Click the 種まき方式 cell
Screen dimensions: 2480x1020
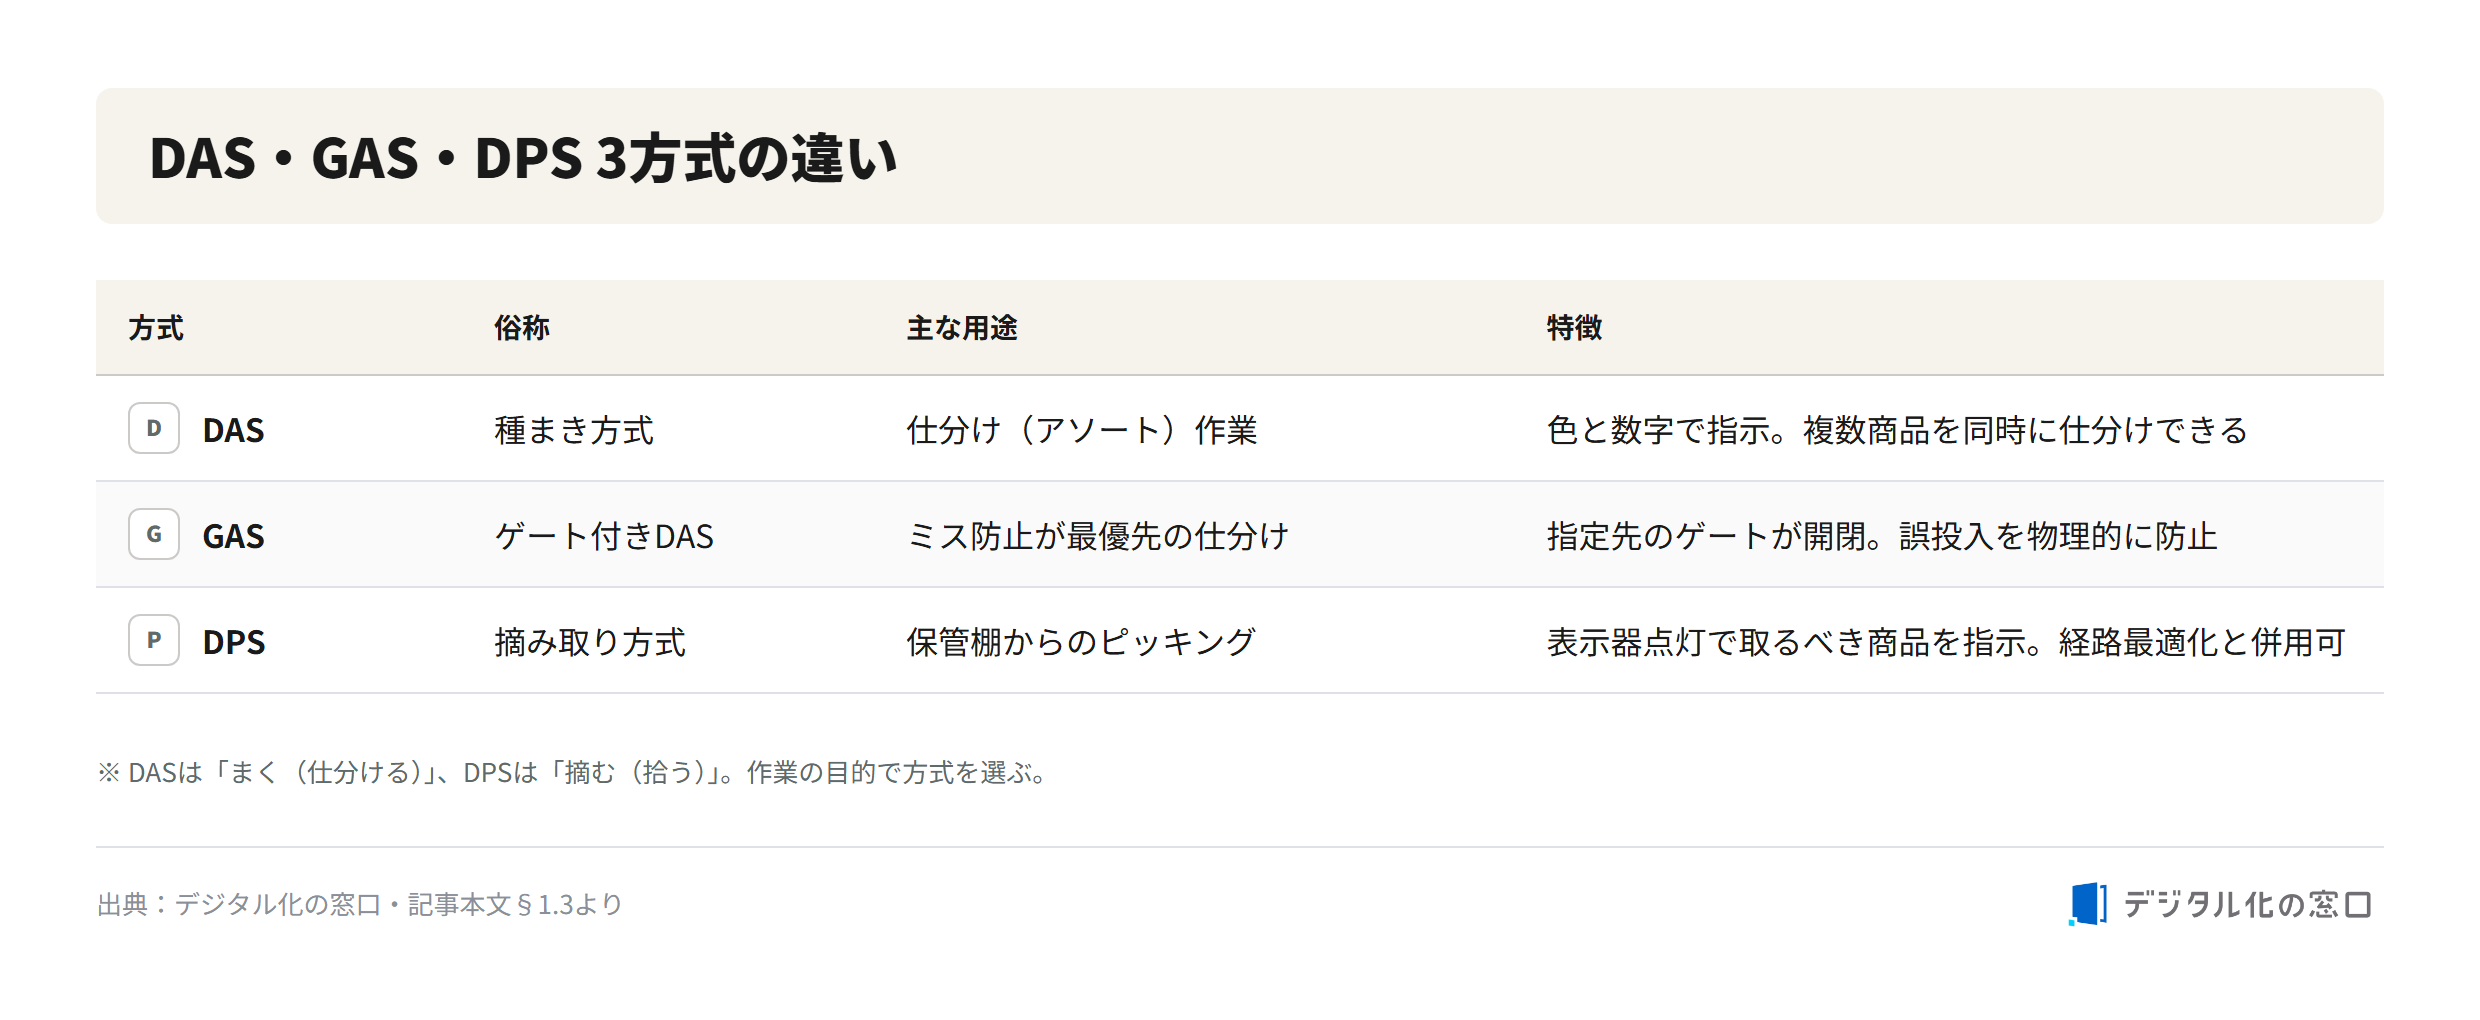(574, 430)
